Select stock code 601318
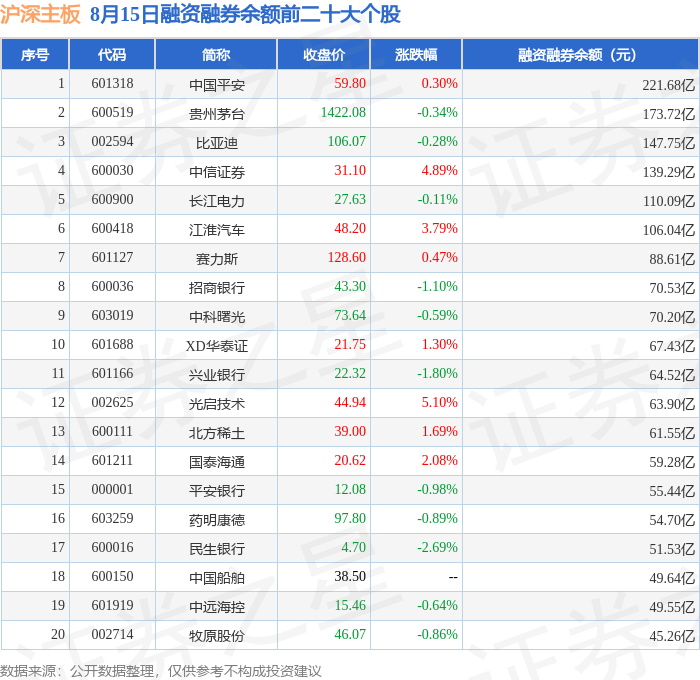The width and height of the screenshot is (700, 680). (112, 83)
